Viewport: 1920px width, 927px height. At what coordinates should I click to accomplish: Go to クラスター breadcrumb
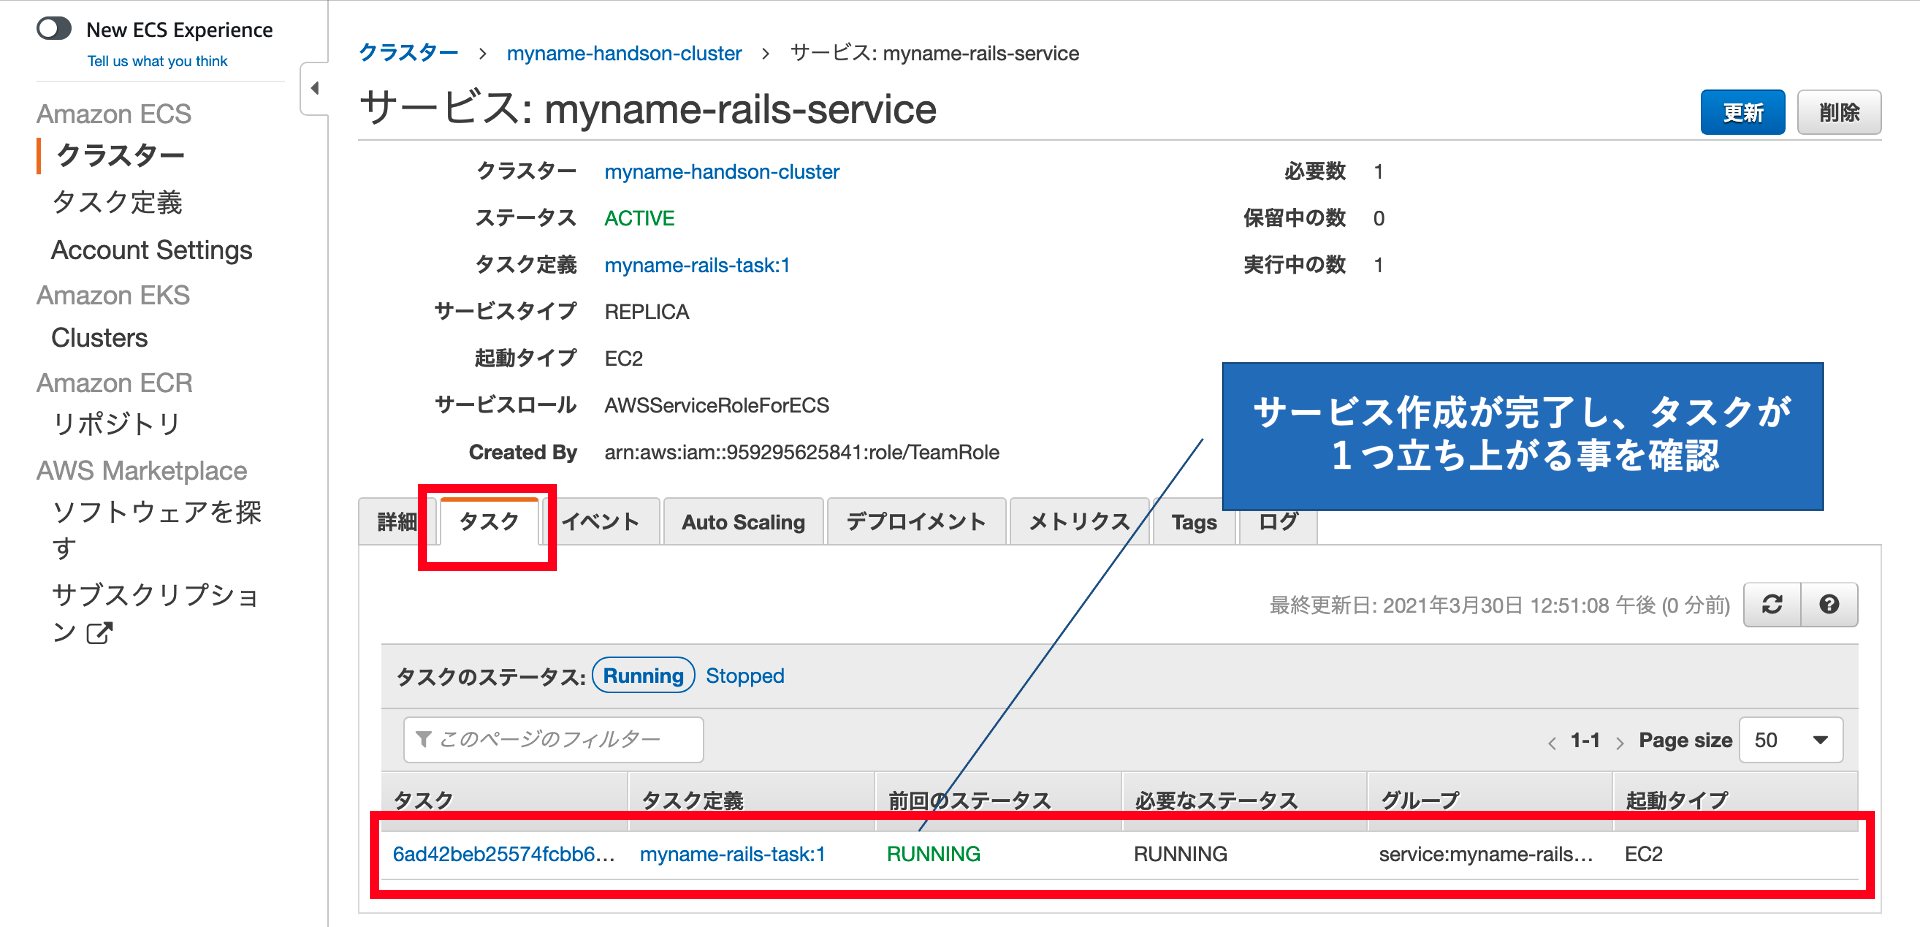408,53
